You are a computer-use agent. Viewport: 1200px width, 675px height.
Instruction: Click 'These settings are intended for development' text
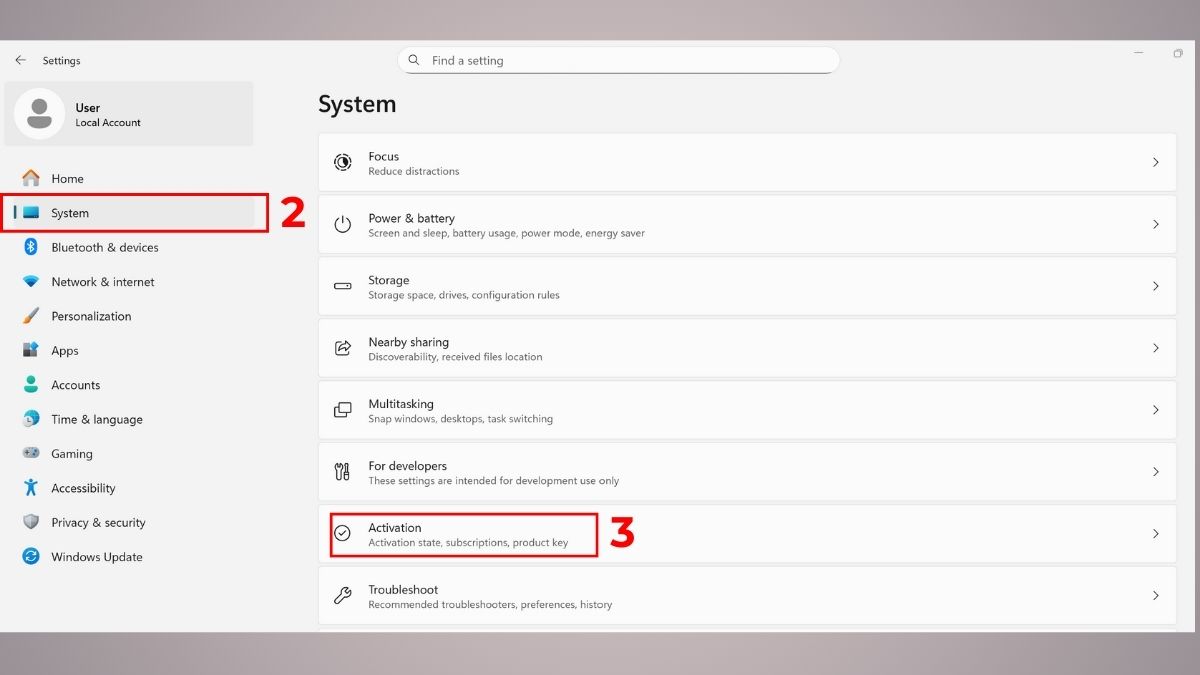point(493,481)
